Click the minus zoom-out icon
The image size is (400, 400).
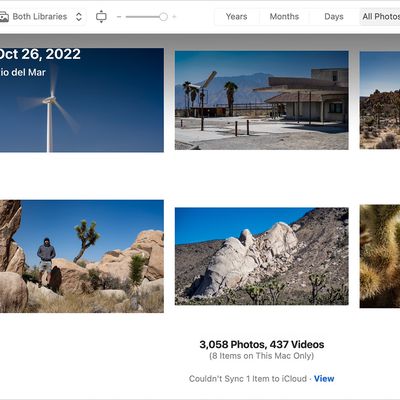click(x=119, y=17)
